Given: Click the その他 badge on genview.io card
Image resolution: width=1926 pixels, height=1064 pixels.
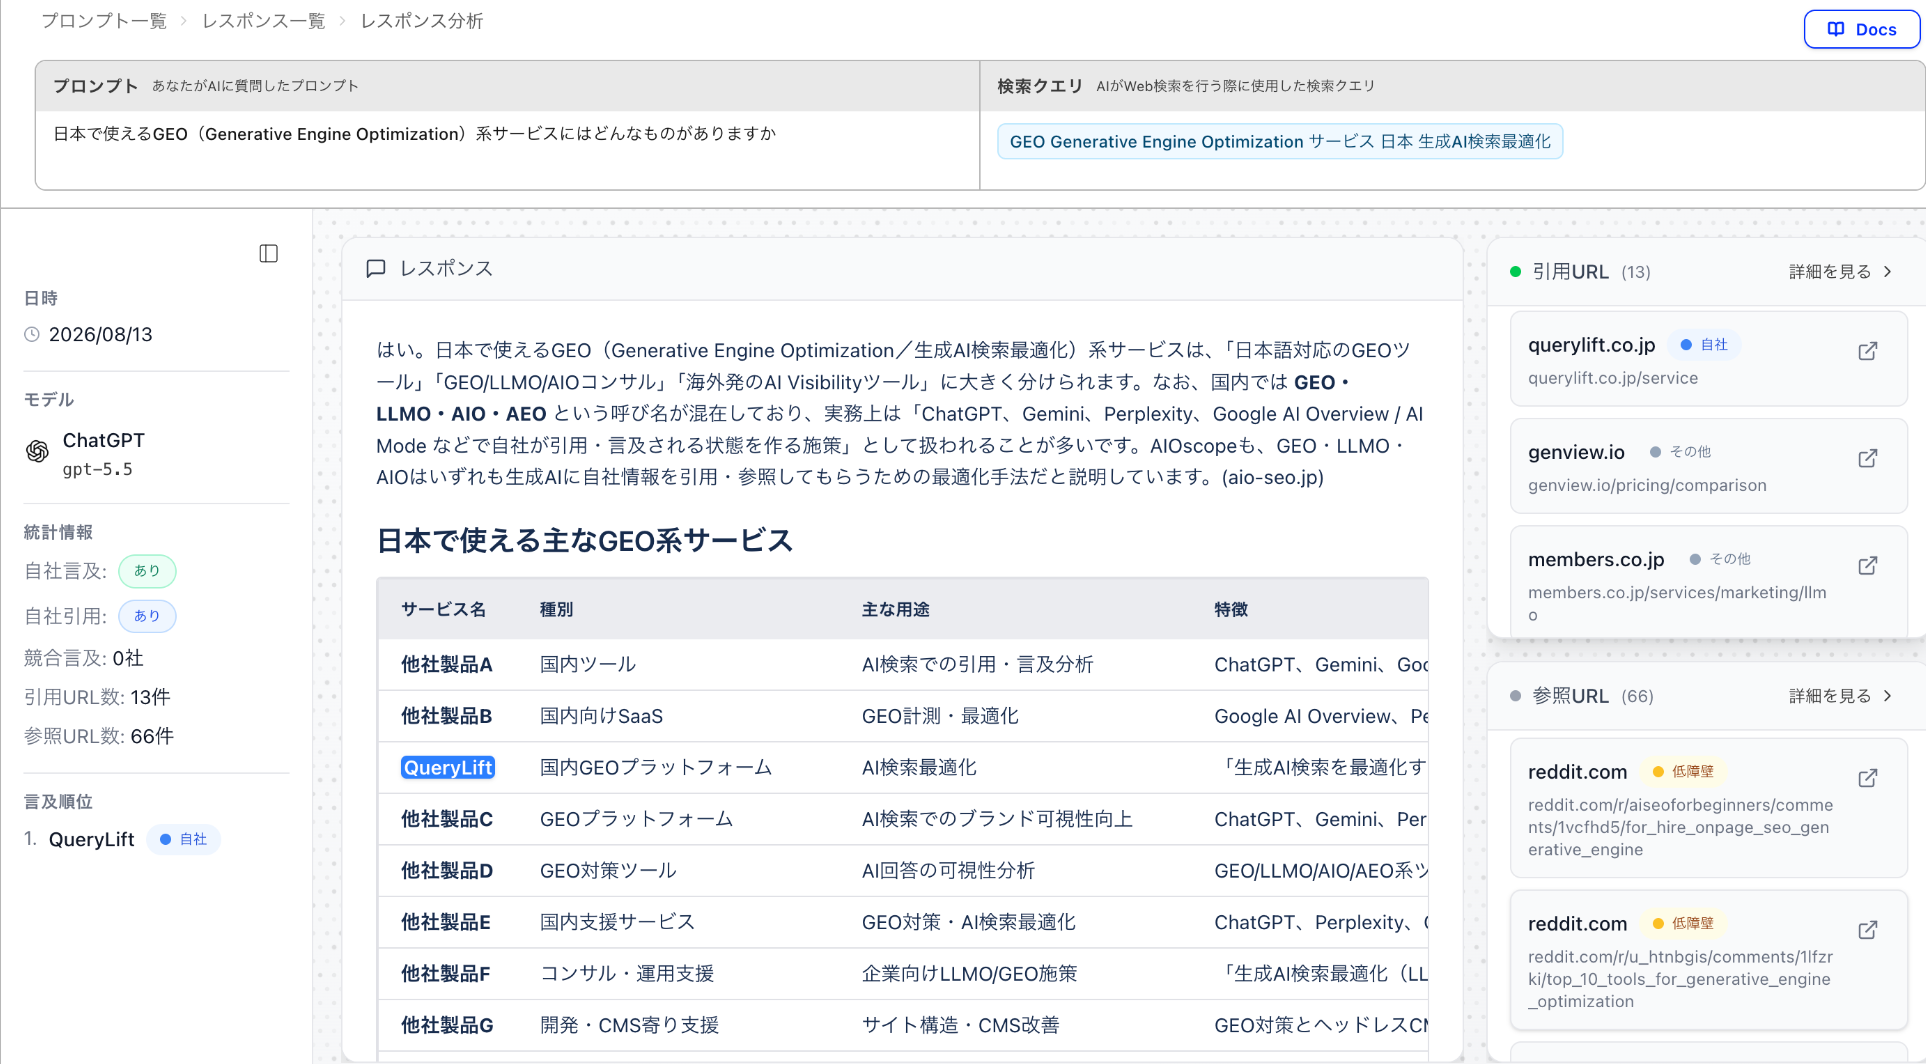Looking at the screenshot, I should point(1680,452).
